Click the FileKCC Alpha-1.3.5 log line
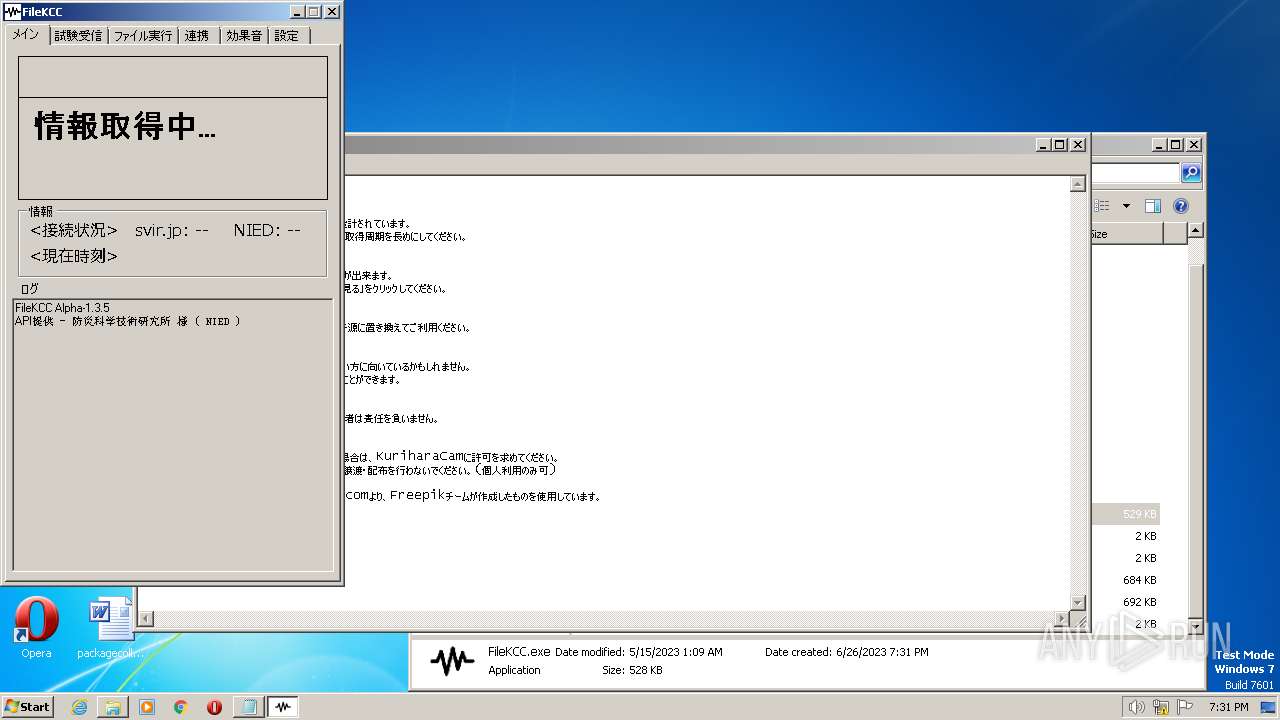The height and width of the screenshot is (720, 1280). coord(62,308)
